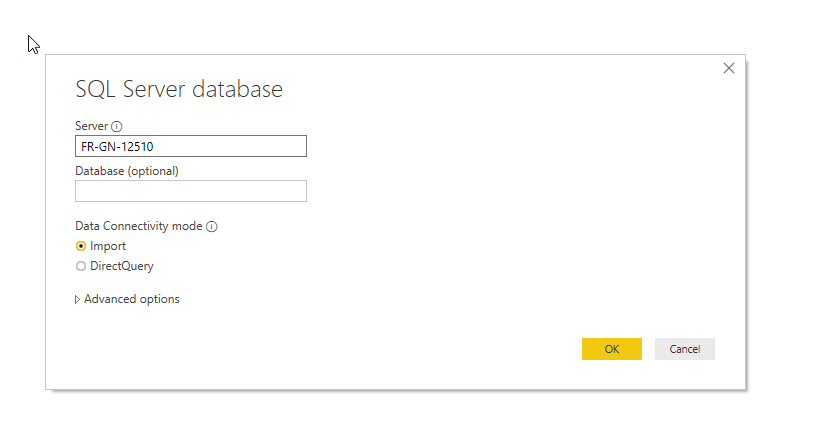Choose Import by clicking its label text
Viewport: 821px width, 448px height.
point(108,246)
